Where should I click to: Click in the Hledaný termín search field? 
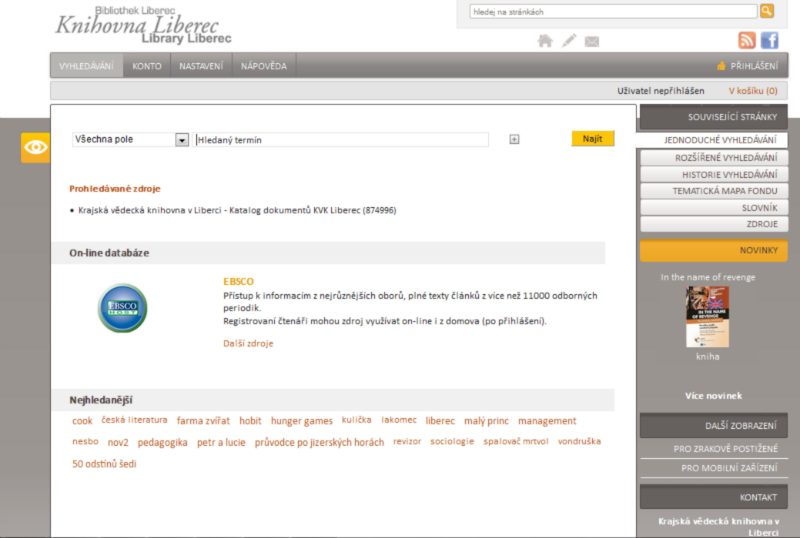pos(342,140)
